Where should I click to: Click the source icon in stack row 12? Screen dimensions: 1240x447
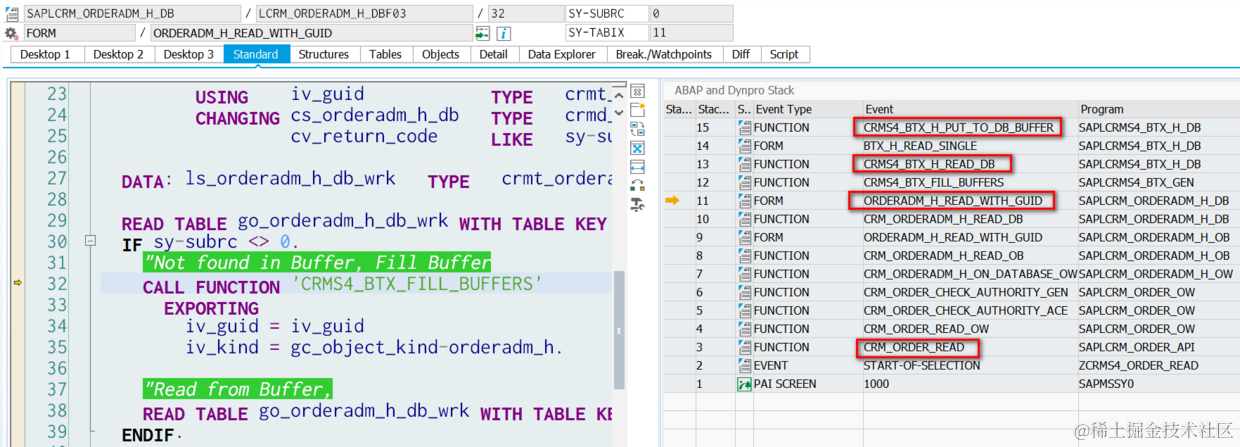click(x=744, y=182)
